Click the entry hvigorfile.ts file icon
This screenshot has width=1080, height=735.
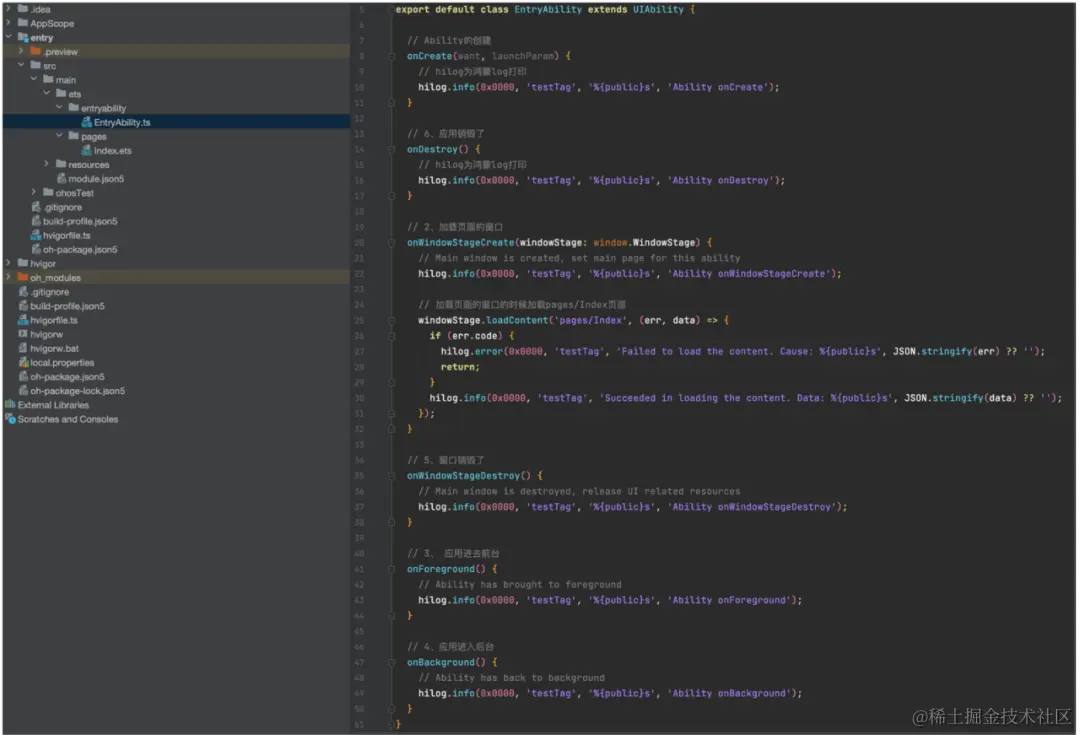tap(36, 235)
